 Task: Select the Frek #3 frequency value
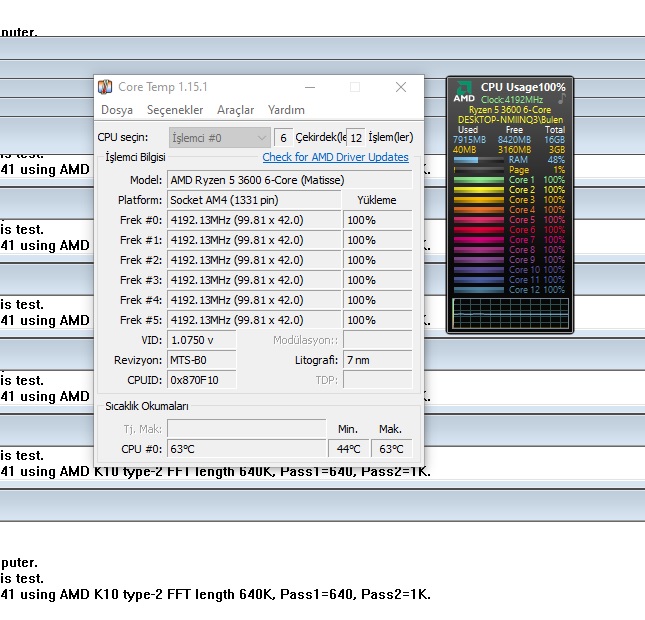pyautogui.click(x=254, y=280)
